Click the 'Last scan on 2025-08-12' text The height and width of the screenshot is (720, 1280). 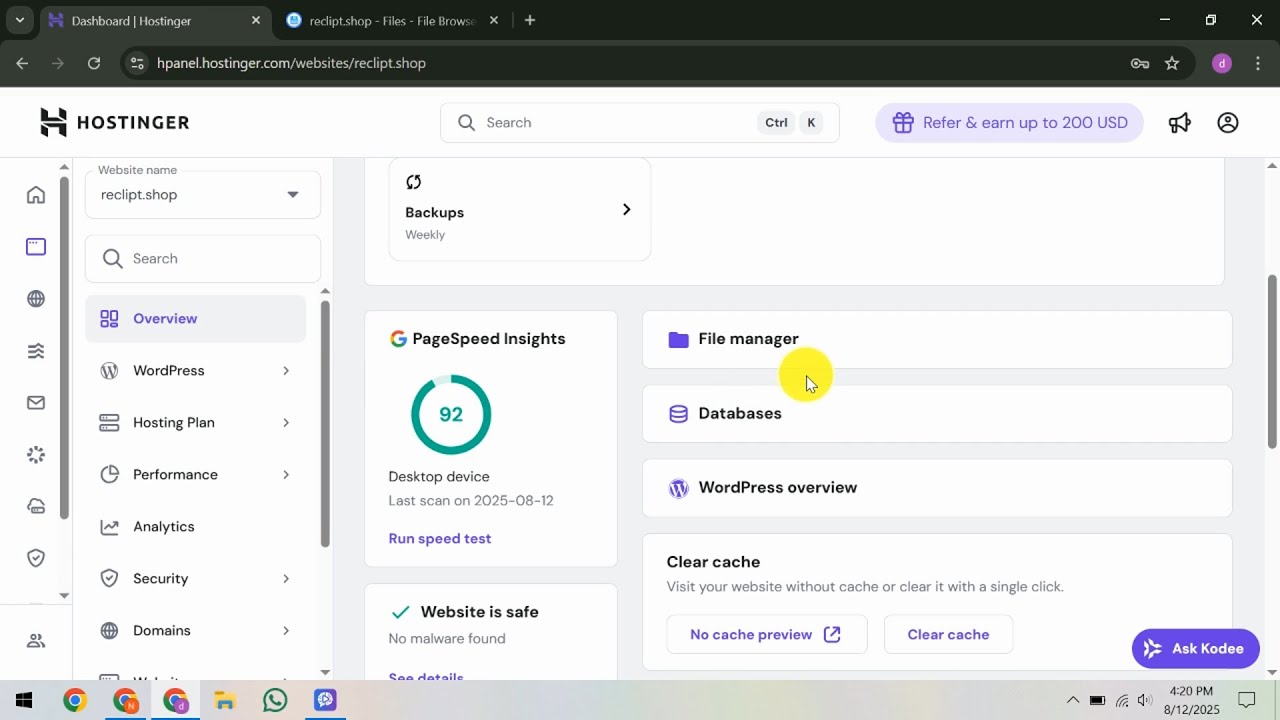point(471,500)
